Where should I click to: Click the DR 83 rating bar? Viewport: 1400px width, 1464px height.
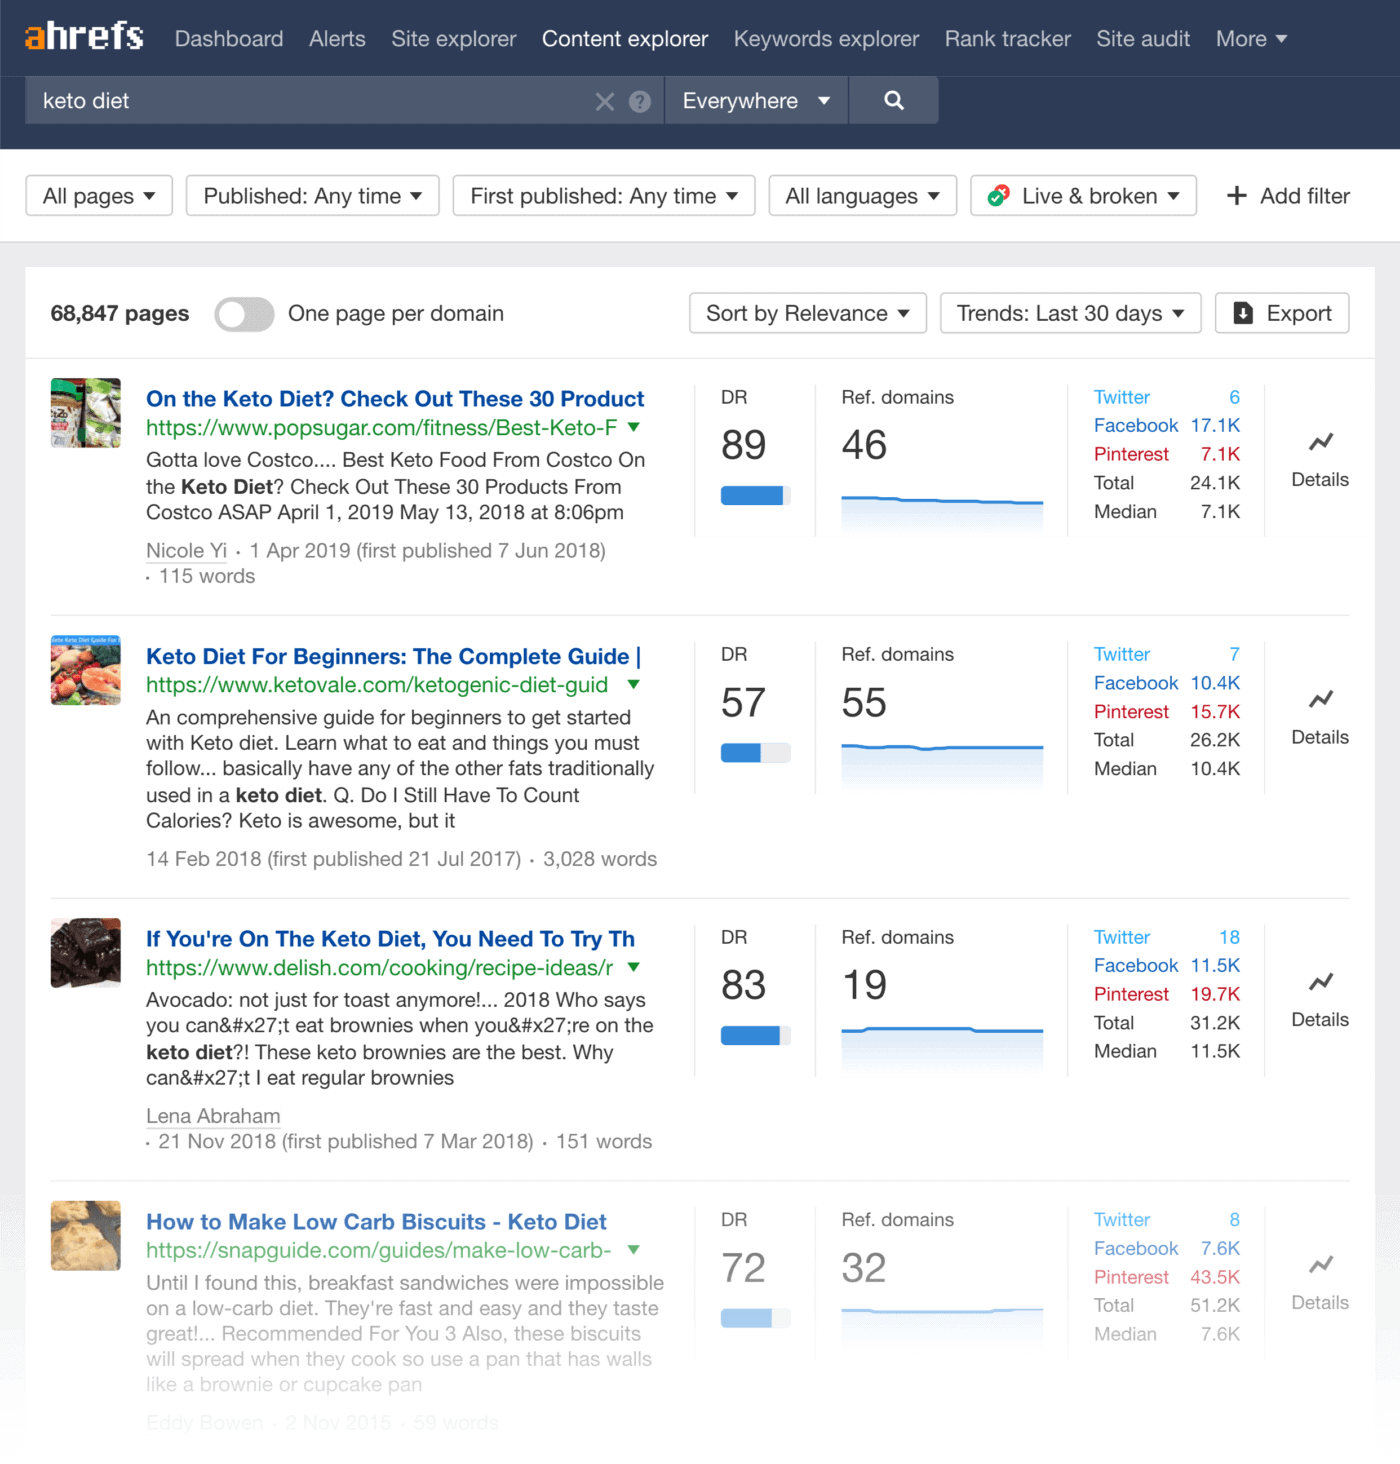tap(756, 1036)
